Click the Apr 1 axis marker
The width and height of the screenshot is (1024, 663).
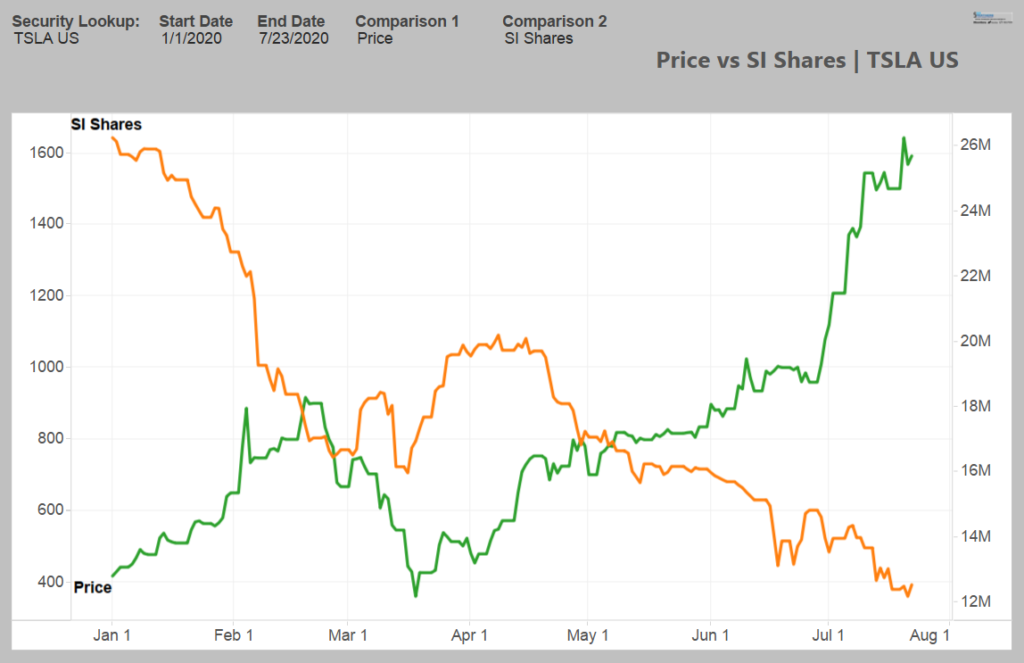point(470,635)
